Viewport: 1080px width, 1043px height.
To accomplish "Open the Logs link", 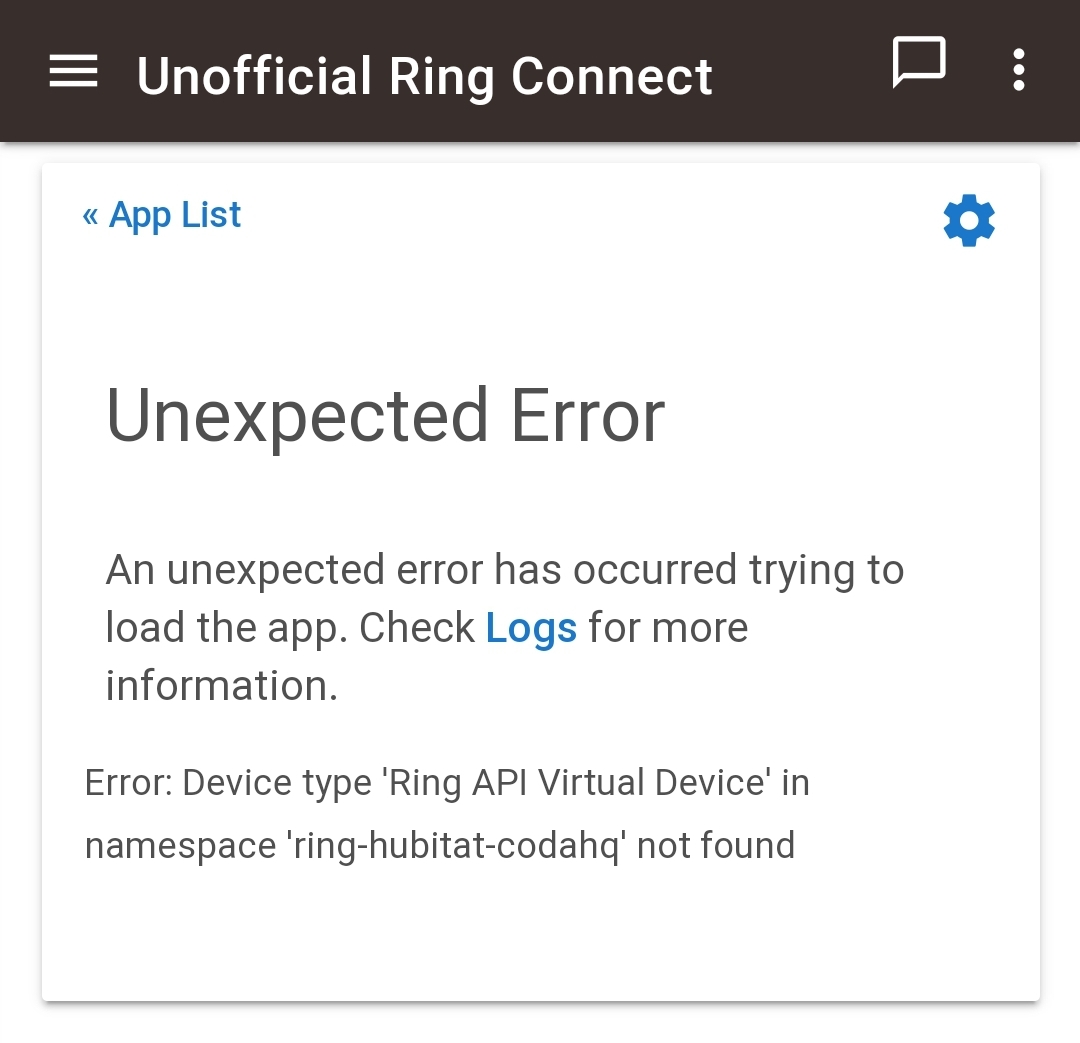I will 531,628.
